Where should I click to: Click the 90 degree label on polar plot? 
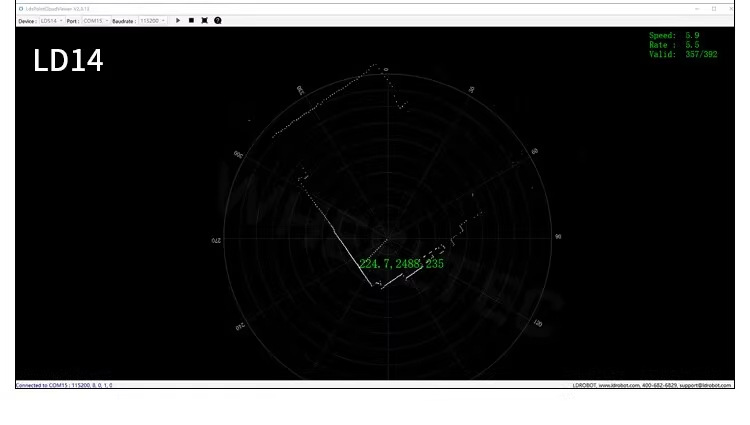[558, 237]
